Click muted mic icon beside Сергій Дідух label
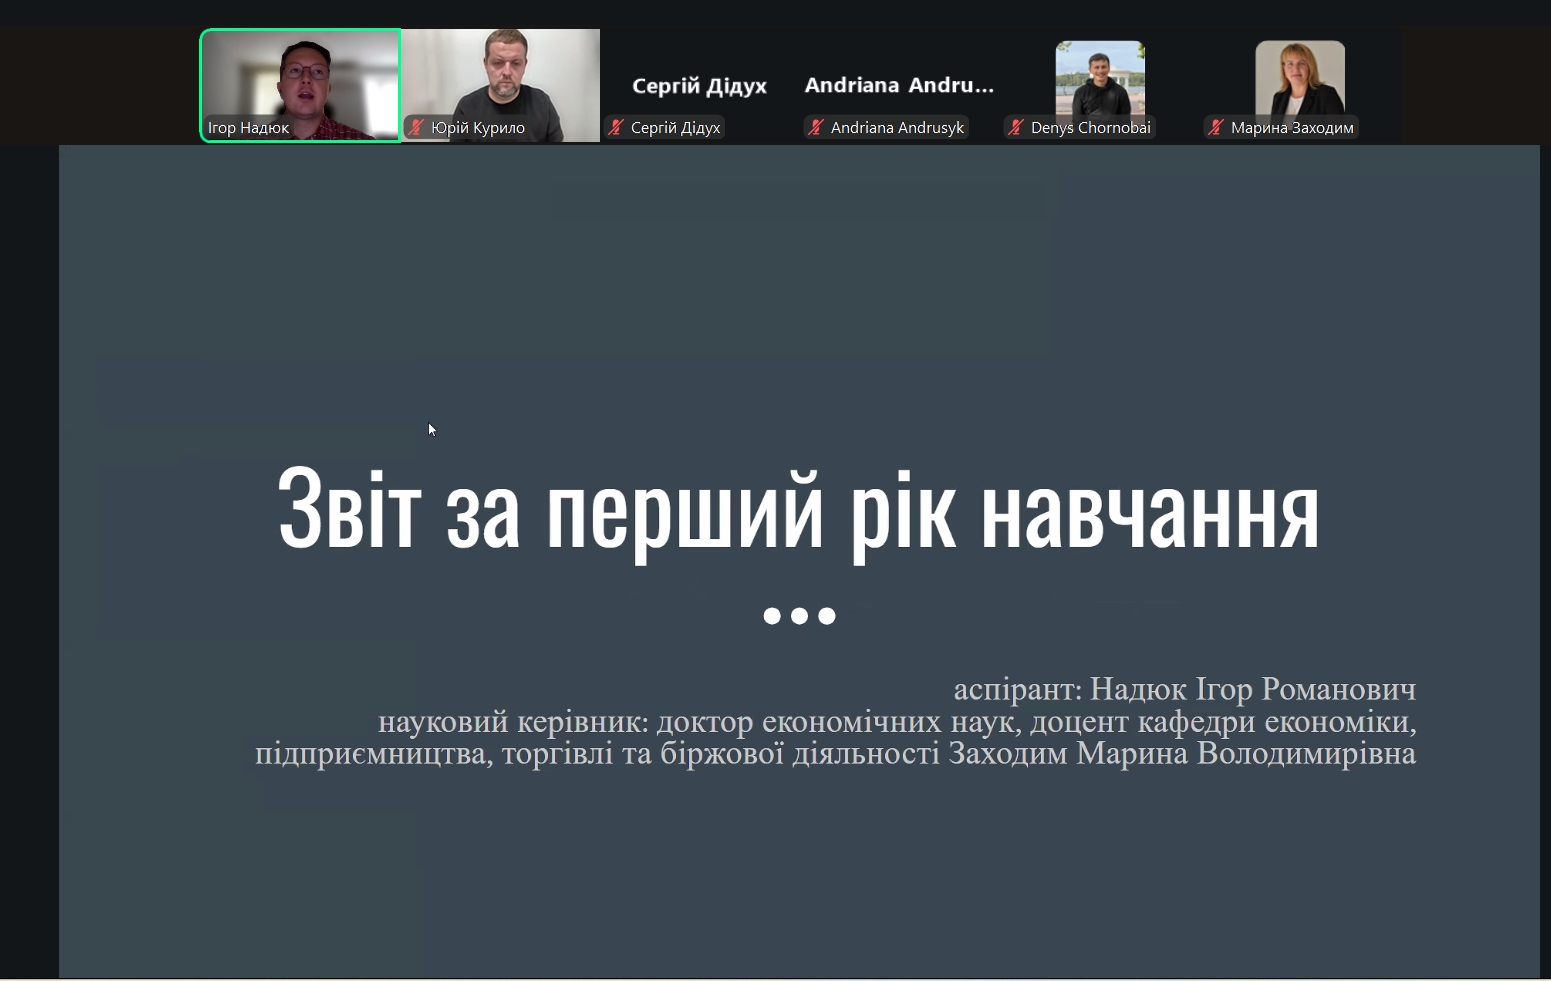This screenshot has width=1551, height=981. pos(616,127)
